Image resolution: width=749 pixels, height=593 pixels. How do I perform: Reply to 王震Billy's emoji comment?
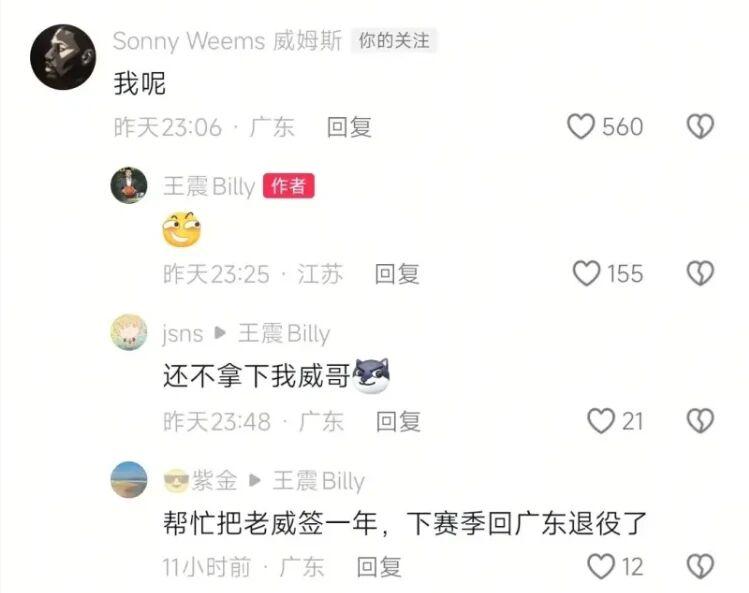[x=397, y=274]
